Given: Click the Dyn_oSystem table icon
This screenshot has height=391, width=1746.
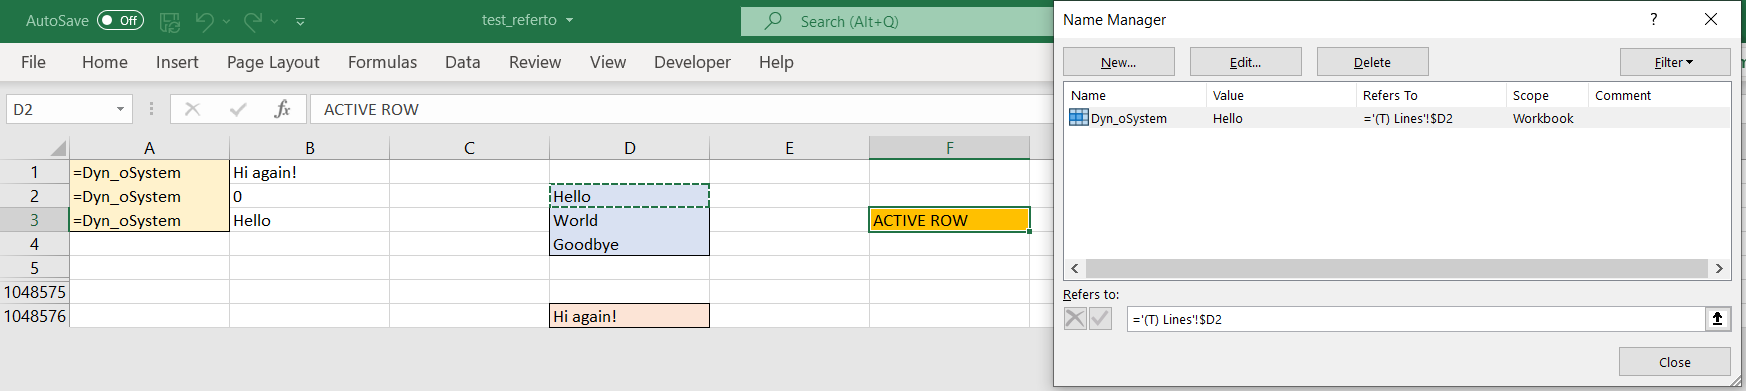Looking at the screenshot, I should point(1079,117).
